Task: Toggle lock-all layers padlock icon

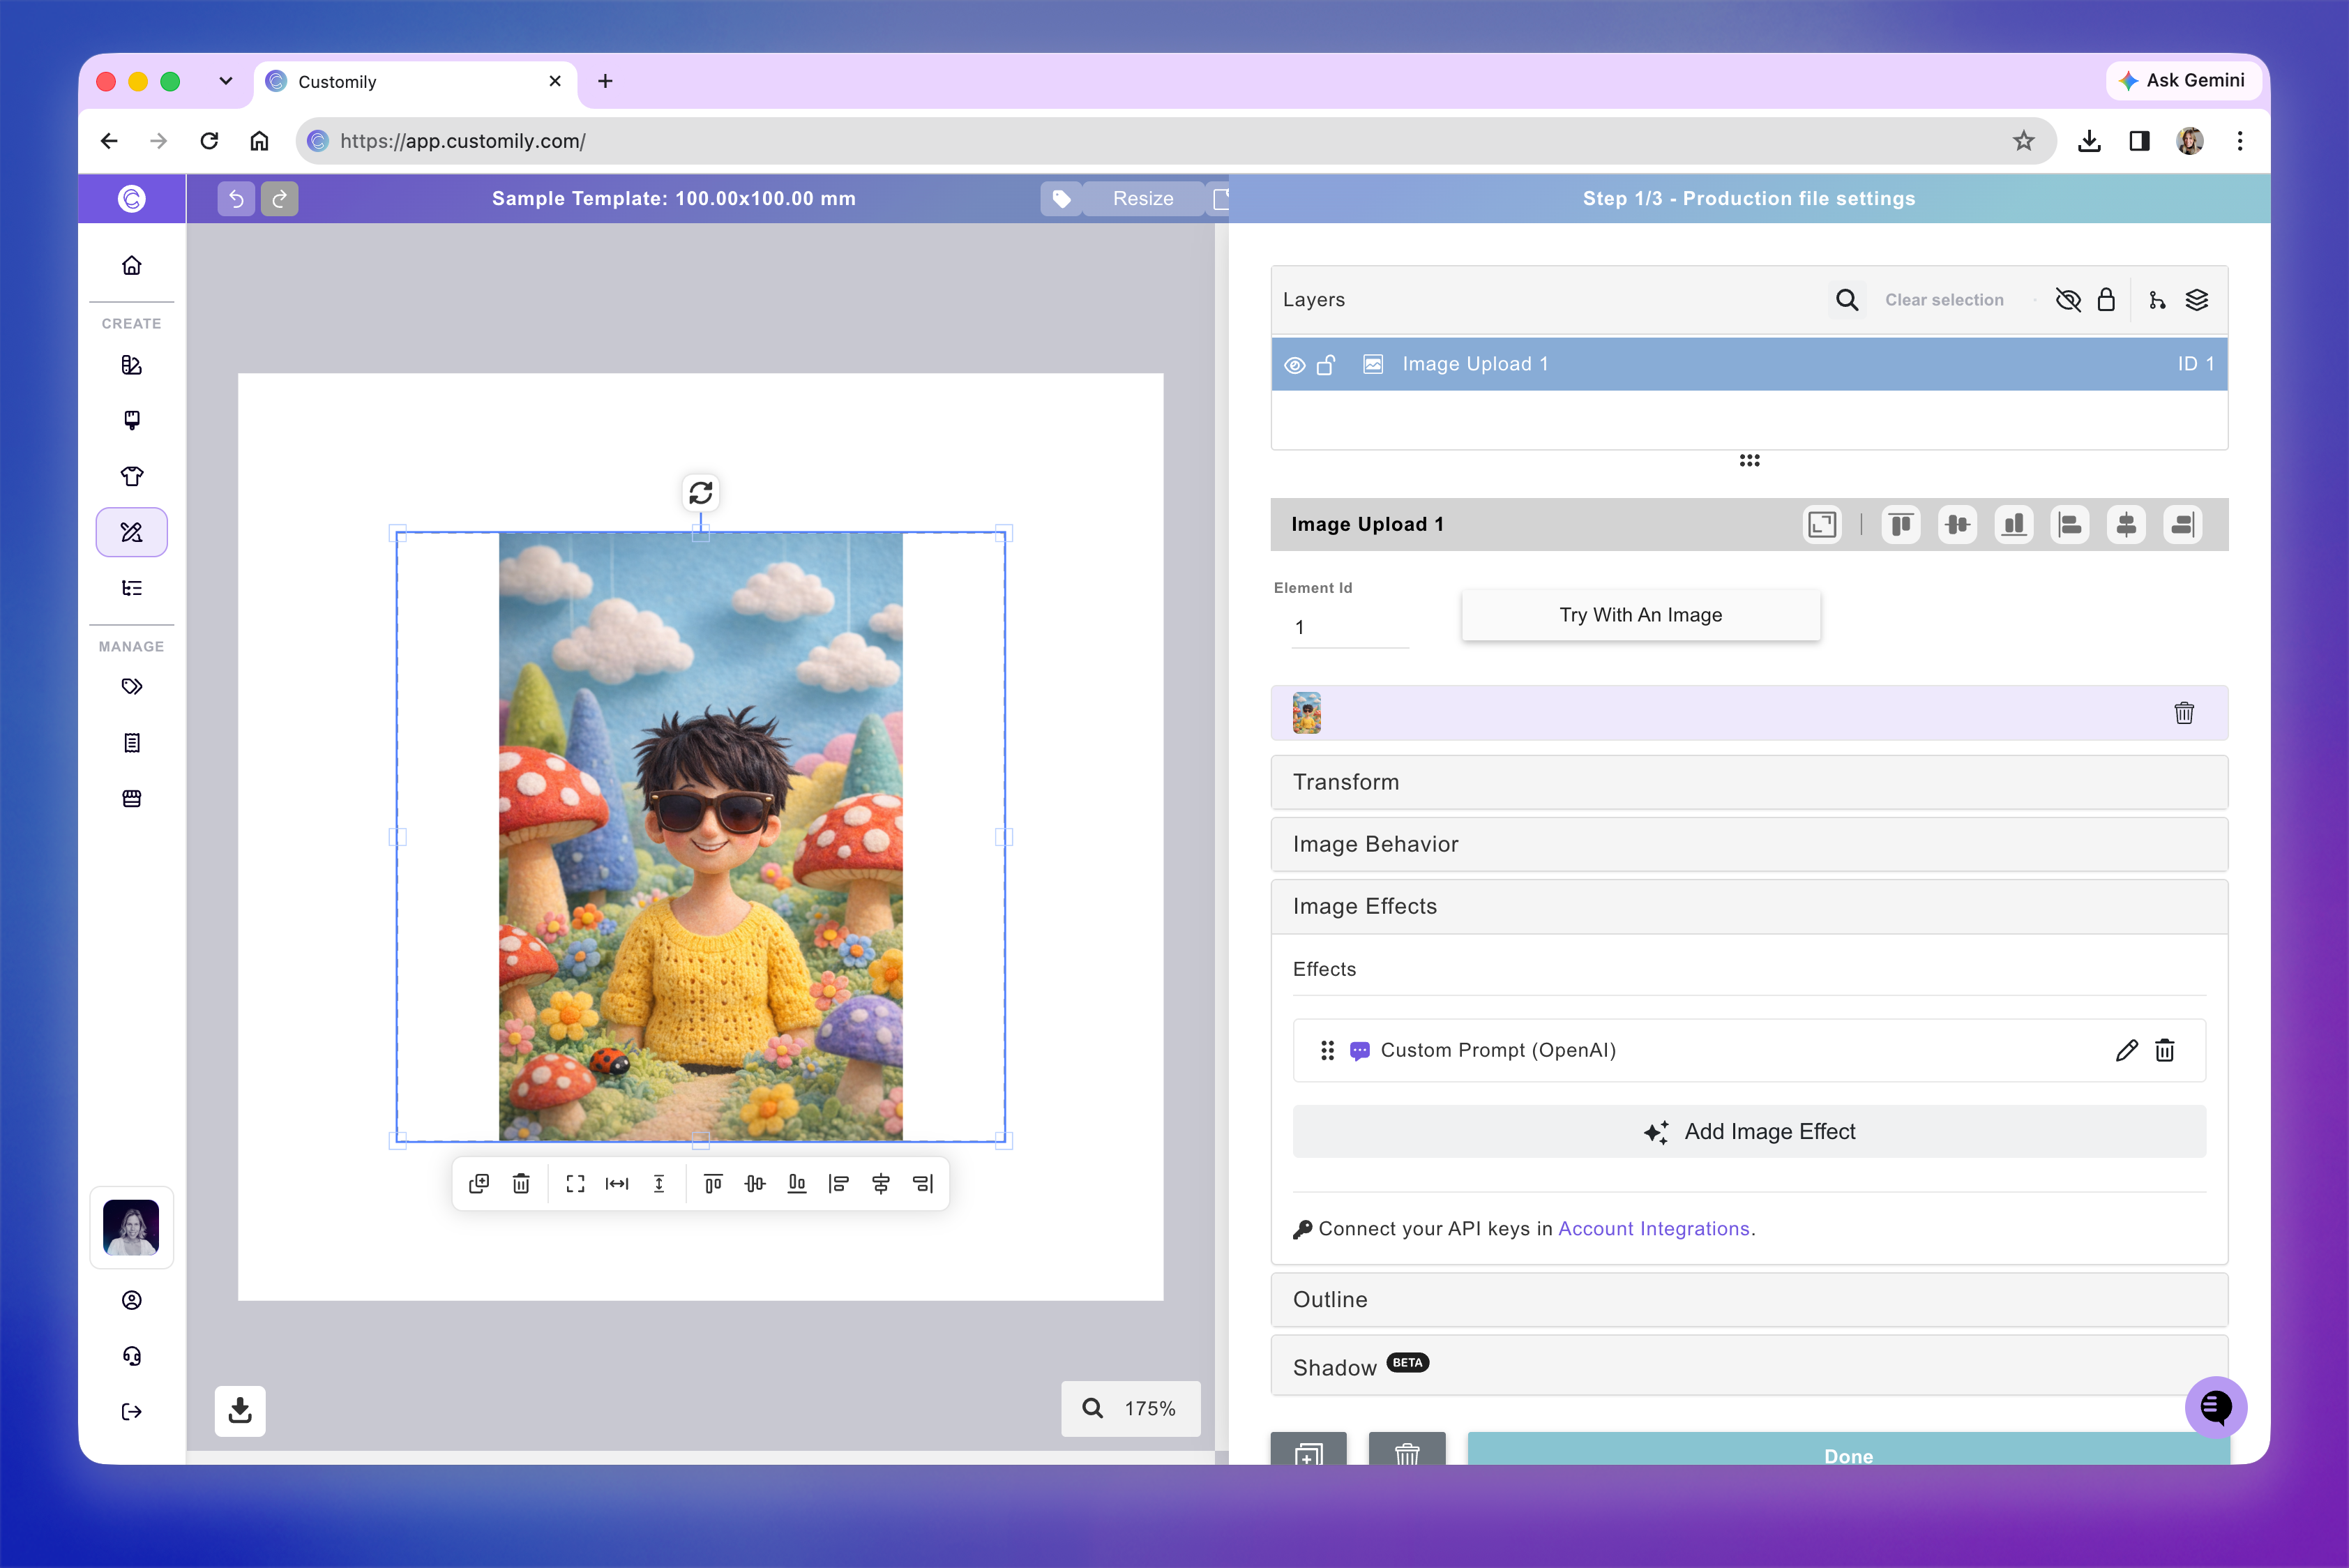Action: click(2106, 300)
